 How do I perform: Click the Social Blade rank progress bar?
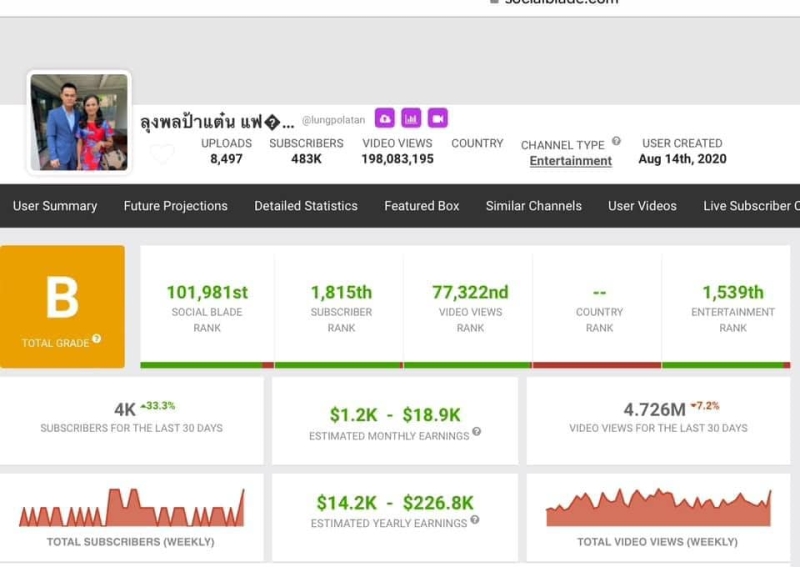pyautogui.click(x=207, y=365)
